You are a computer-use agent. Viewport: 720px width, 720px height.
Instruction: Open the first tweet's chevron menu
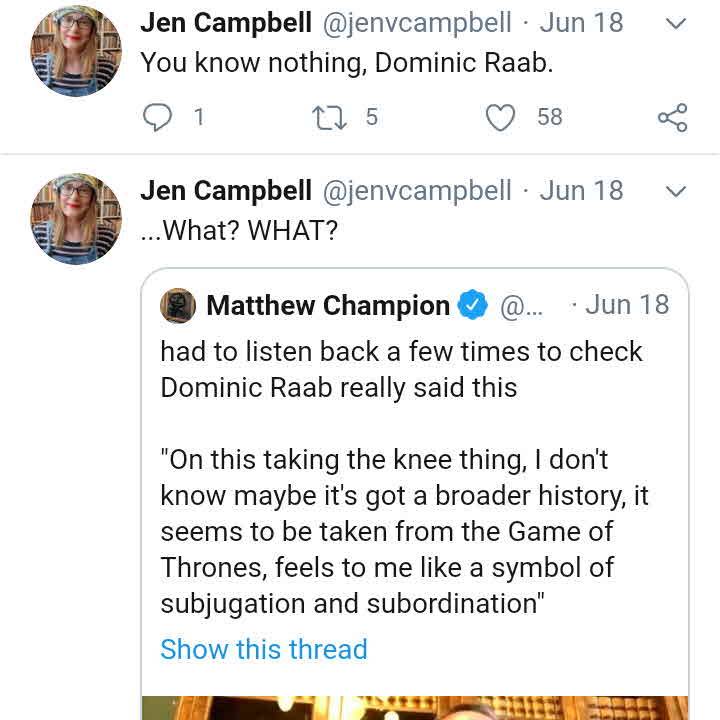pos(676,24)
